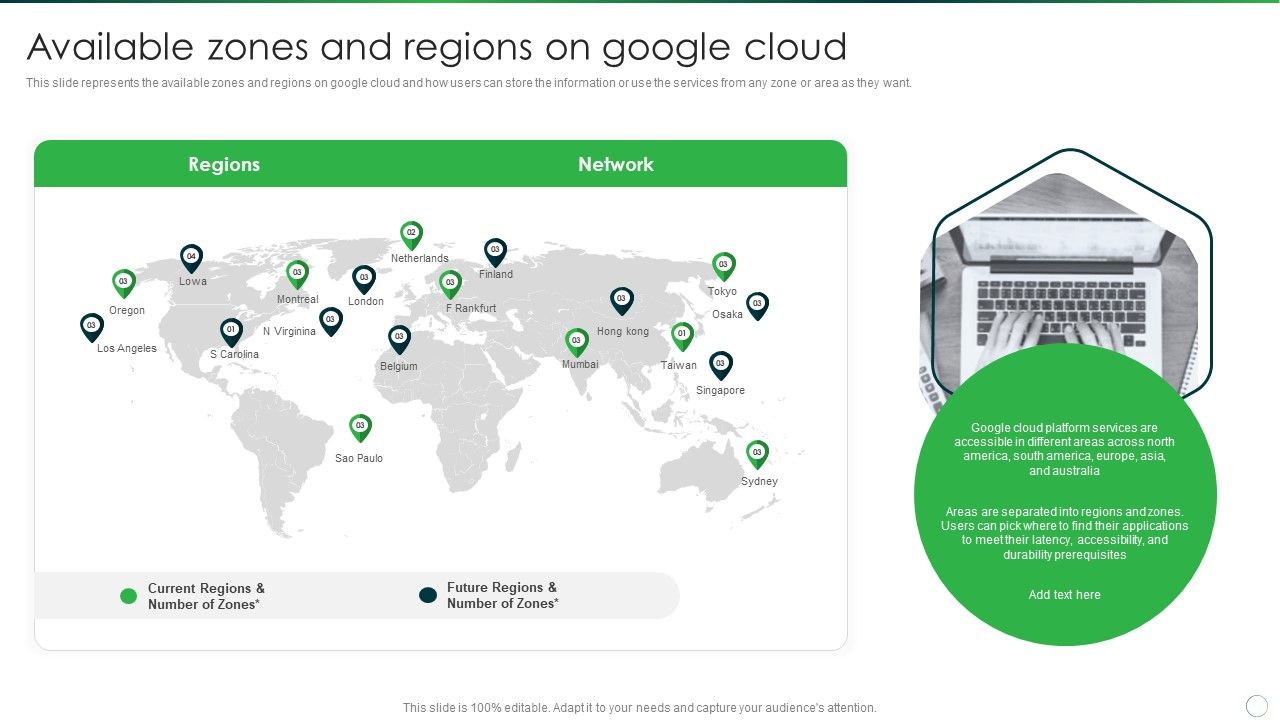Select the Sao Paulo marker

[x=360, y=429]
